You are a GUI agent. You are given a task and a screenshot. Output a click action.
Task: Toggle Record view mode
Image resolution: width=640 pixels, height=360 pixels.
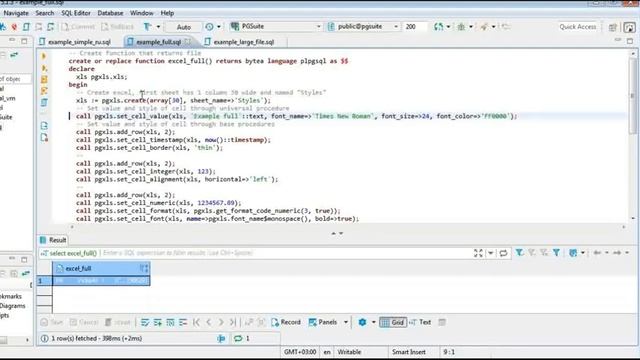tap(286, 322)
